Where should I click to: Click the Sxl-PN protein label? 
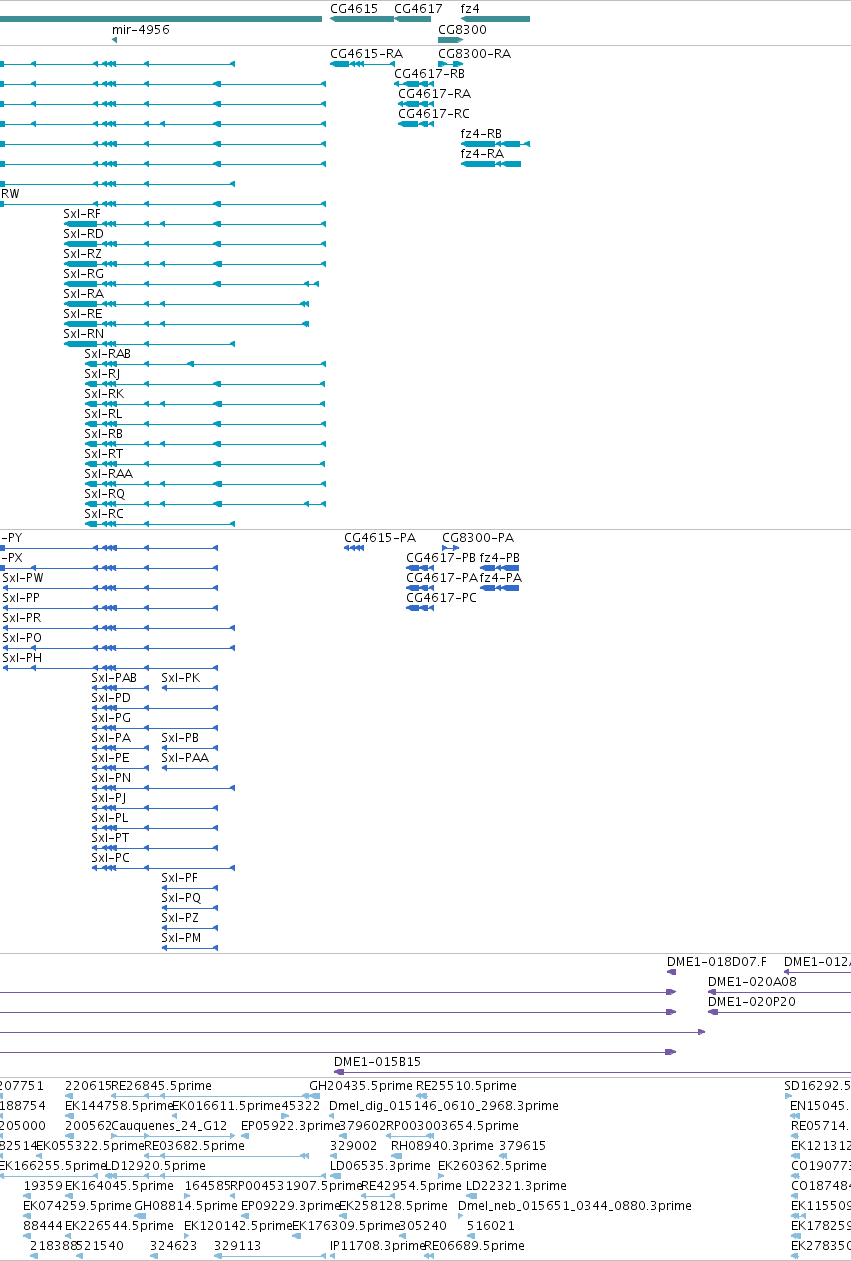[x=111, y=778]
